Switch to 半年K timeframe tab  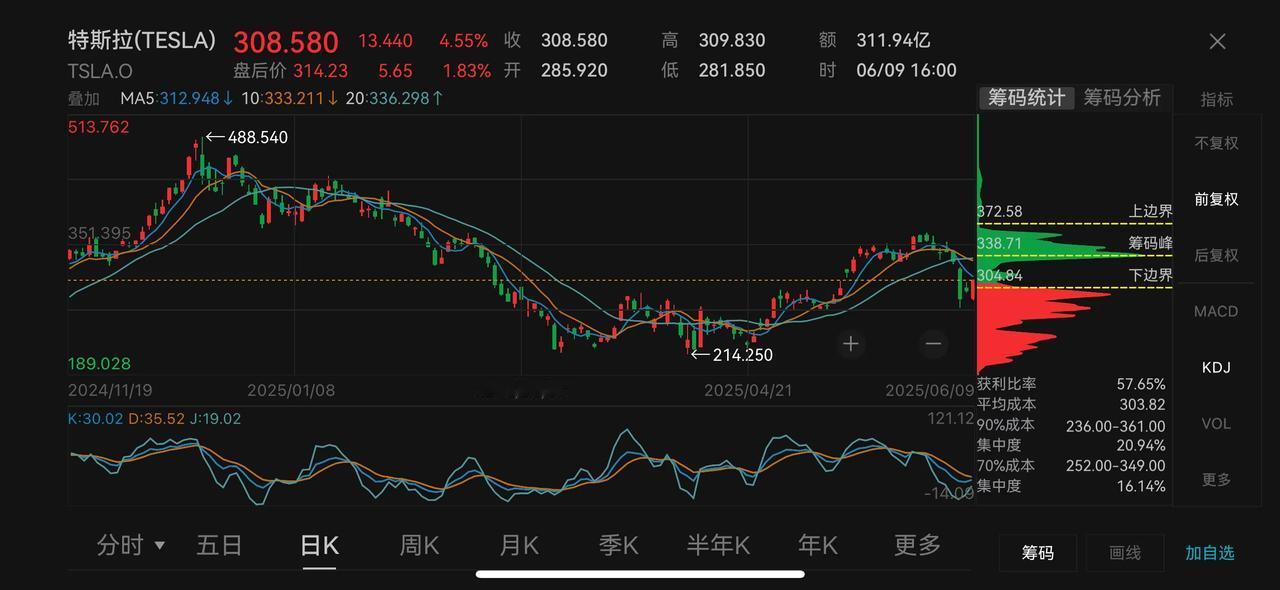point(718,545)
